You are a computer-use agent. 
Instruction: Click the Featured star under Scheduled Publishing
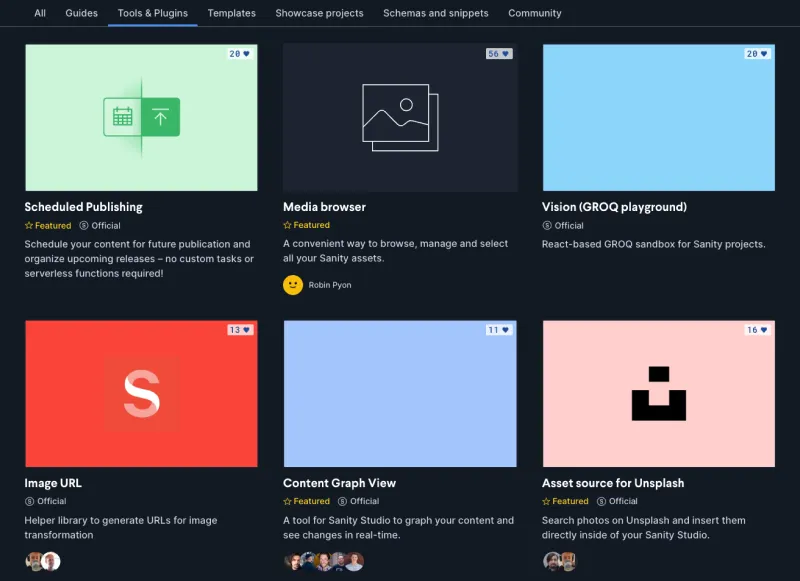[48, 225]
